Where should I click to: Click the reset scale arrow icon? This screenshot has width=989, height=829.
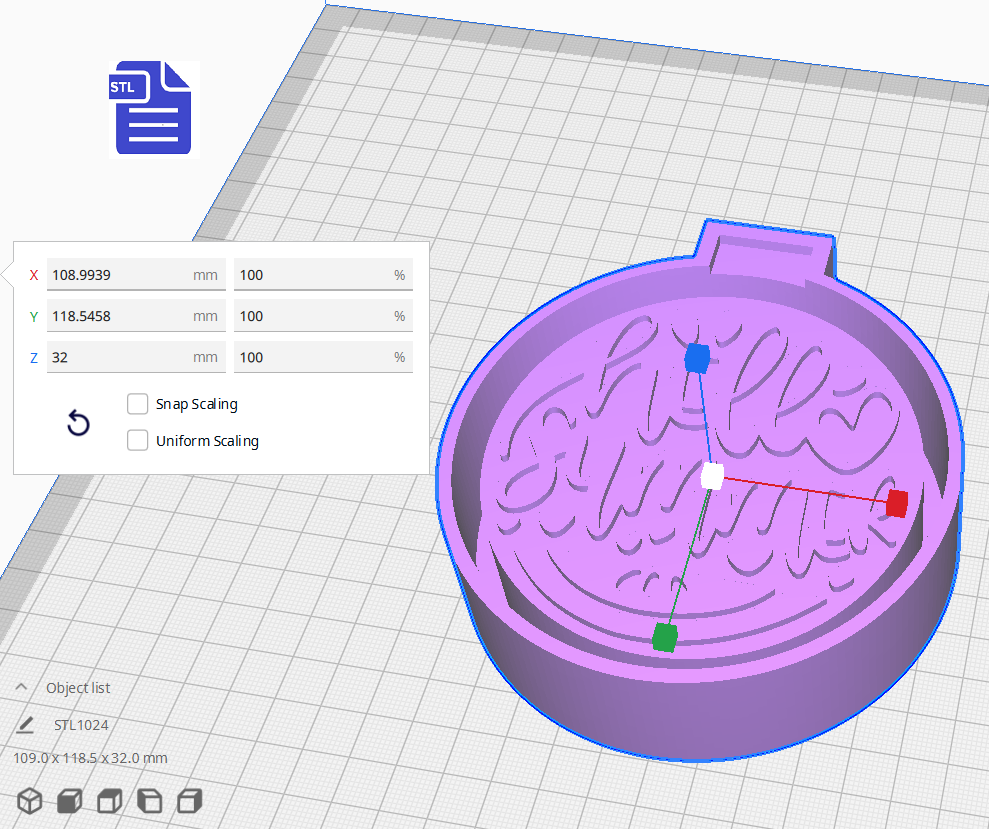tap(78, 423)
